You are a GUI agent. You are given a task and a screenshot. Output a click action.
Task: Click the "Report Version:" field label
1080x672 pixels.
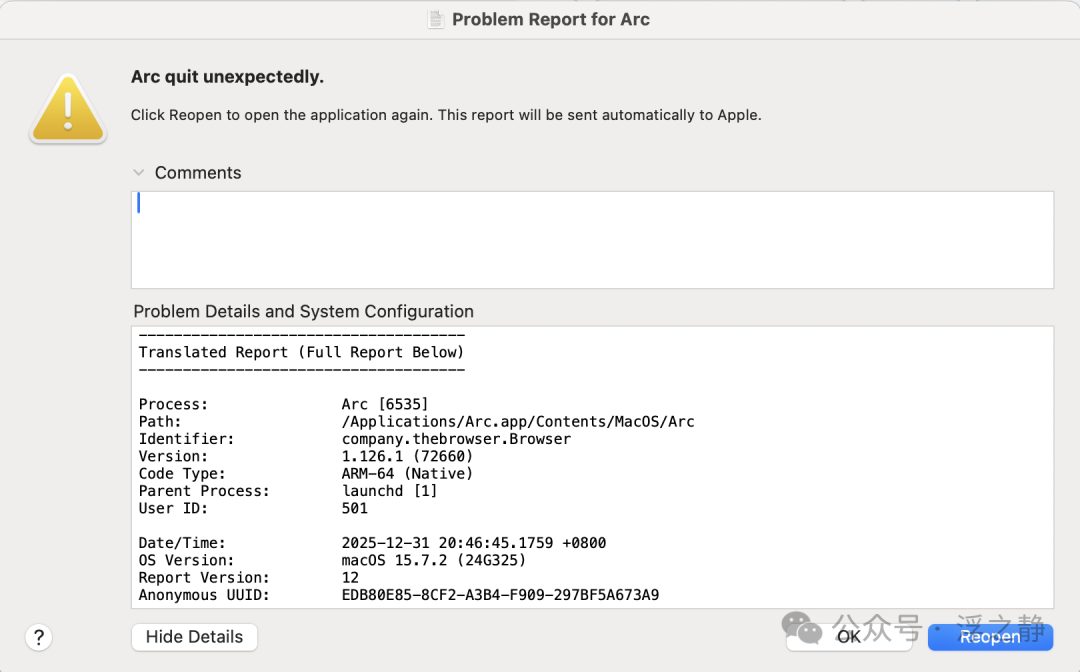(x=204, y=578)
